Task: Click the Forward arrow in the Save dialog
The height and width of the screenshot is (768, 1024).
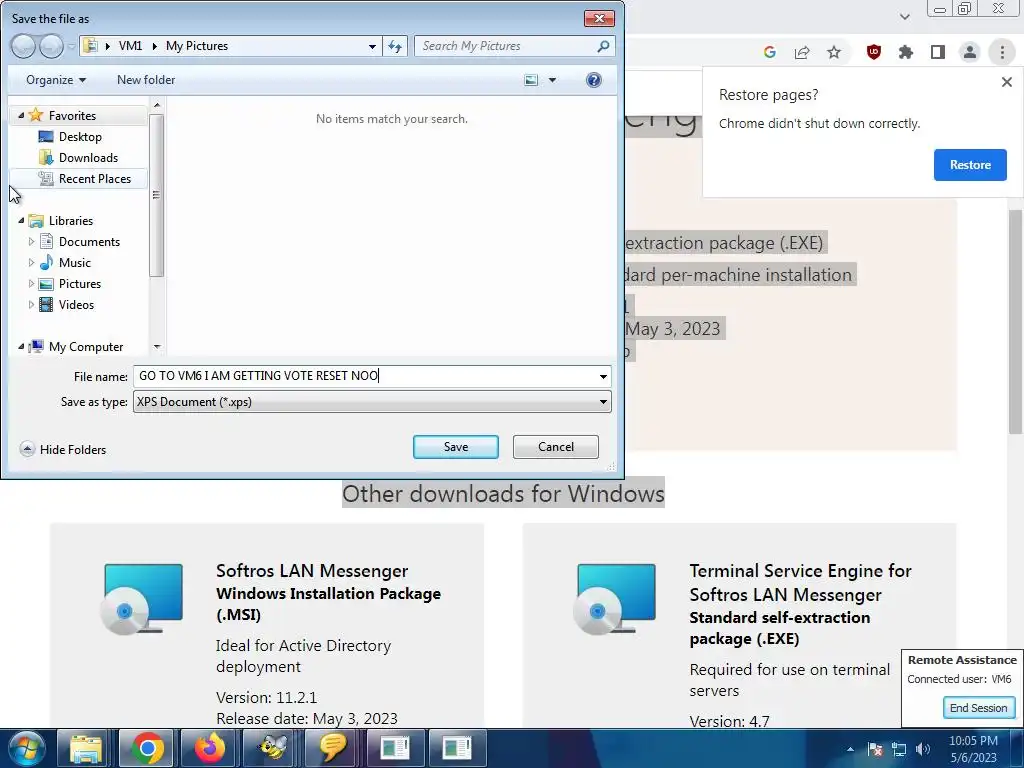Action: tap(51, 46)
